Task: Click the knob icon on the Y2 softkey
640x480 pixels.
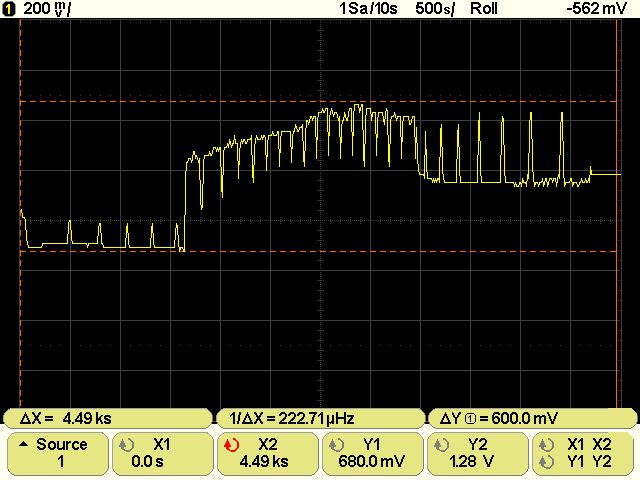Action: click(441, 444)
